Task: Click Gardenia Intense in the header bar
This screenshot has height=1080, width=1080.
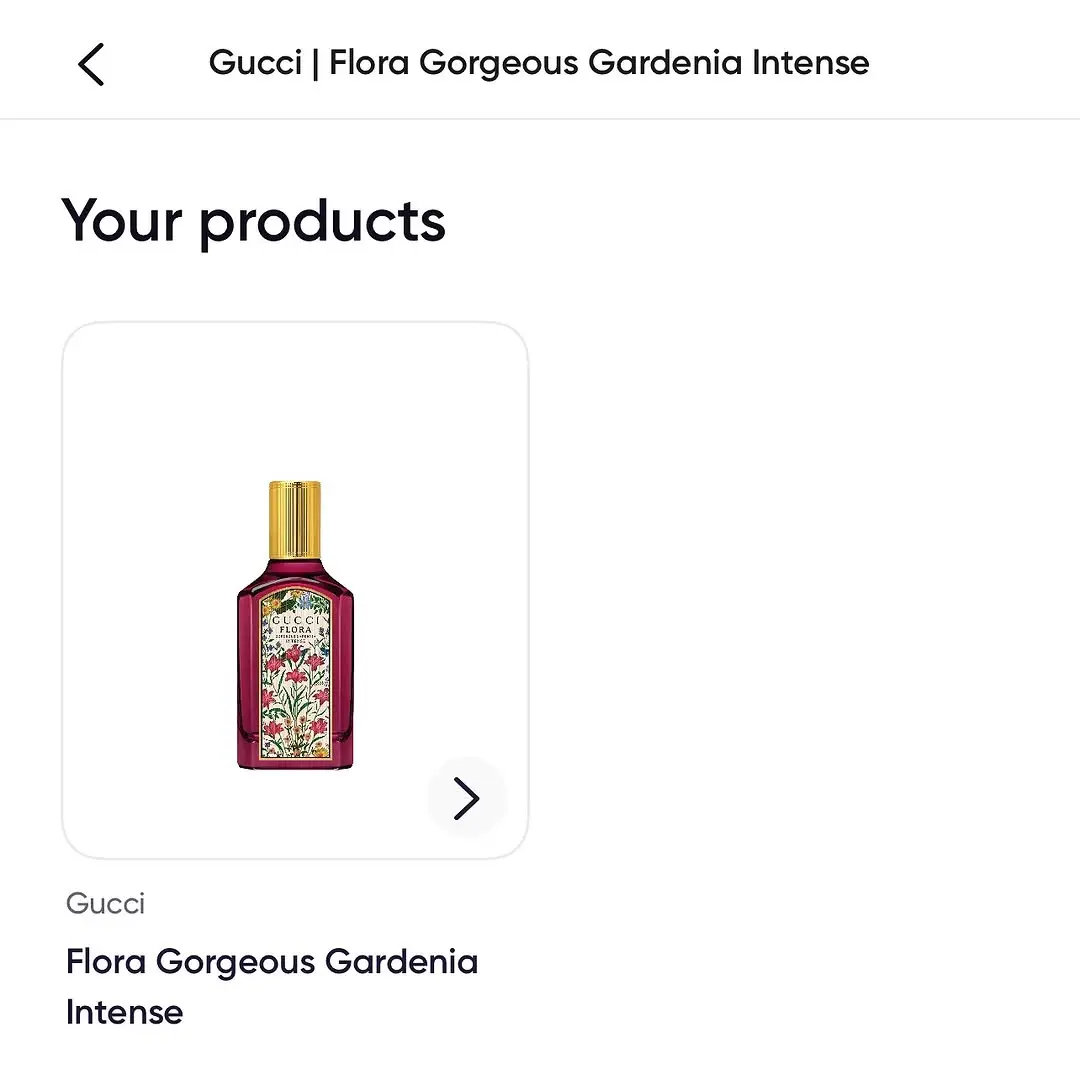Action: [x=729, y=63]
